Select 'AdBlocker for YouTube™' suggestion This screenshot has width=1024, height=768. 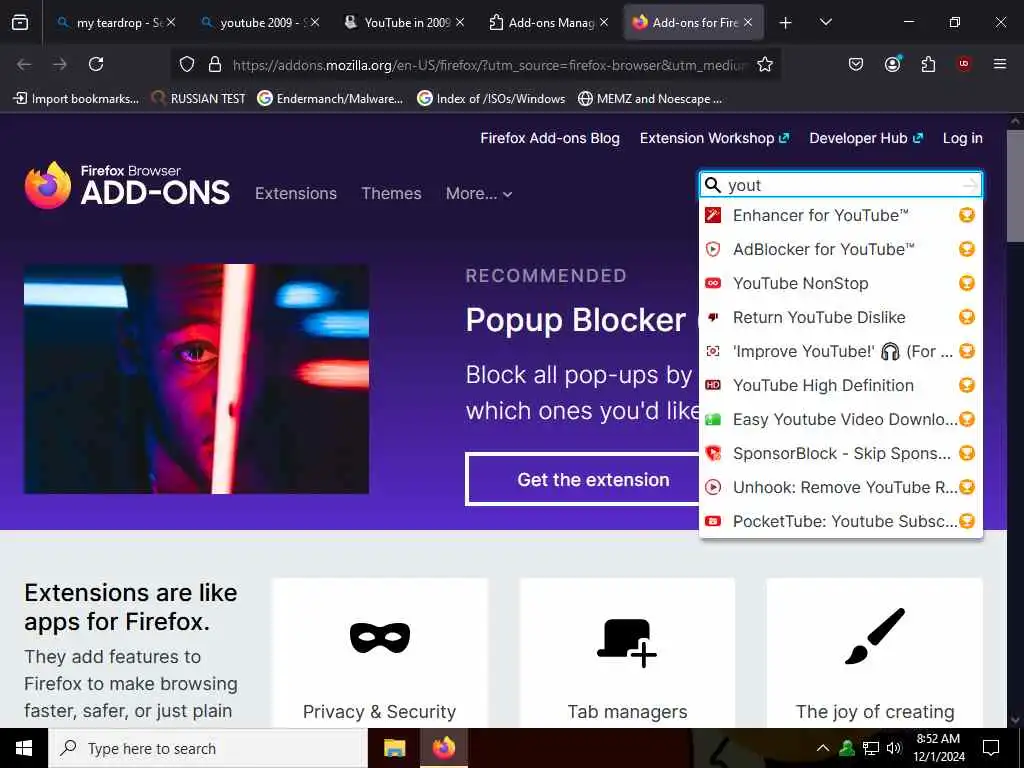click(x=840, y=249)
